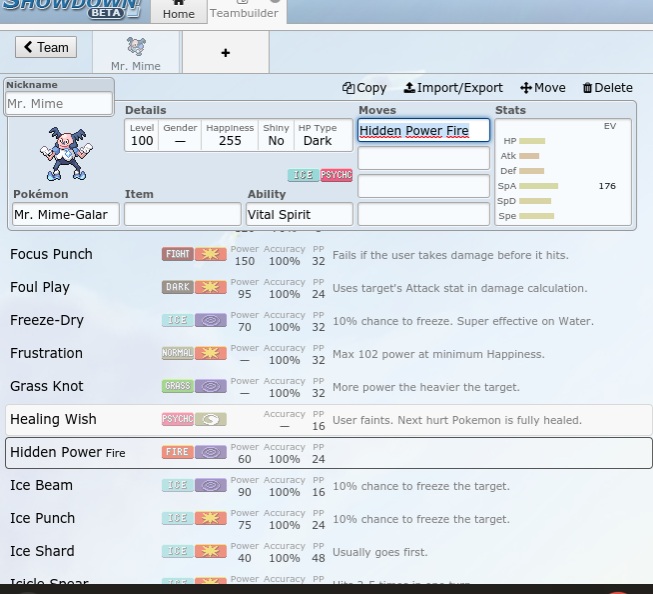Add a new Pokémon with plus tab
This screenshot has height=594, width=653.
pos(225,52)
